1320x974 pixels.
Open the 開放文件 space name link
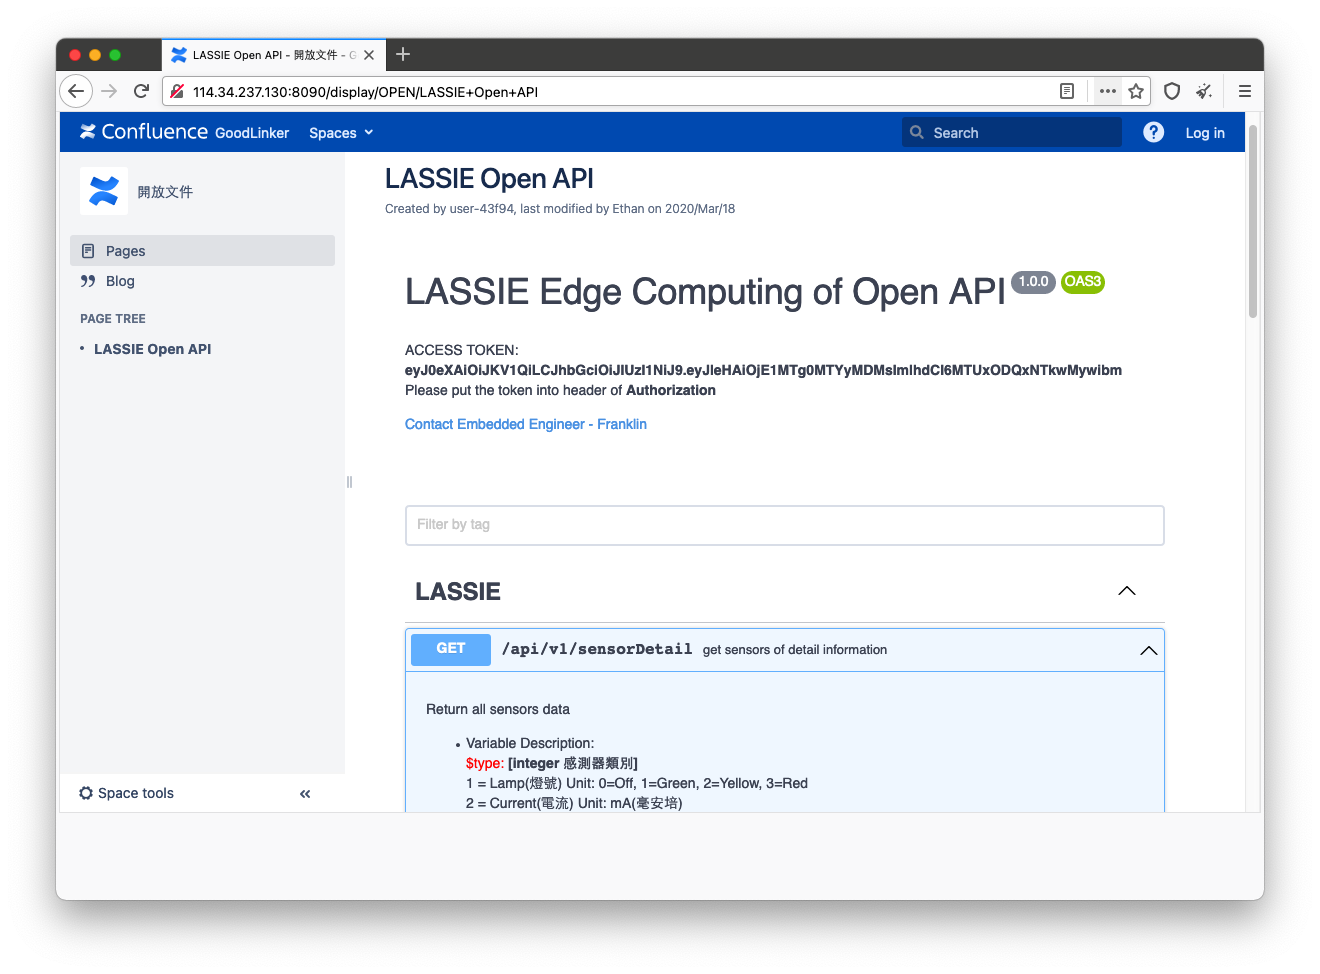[165, 192]
